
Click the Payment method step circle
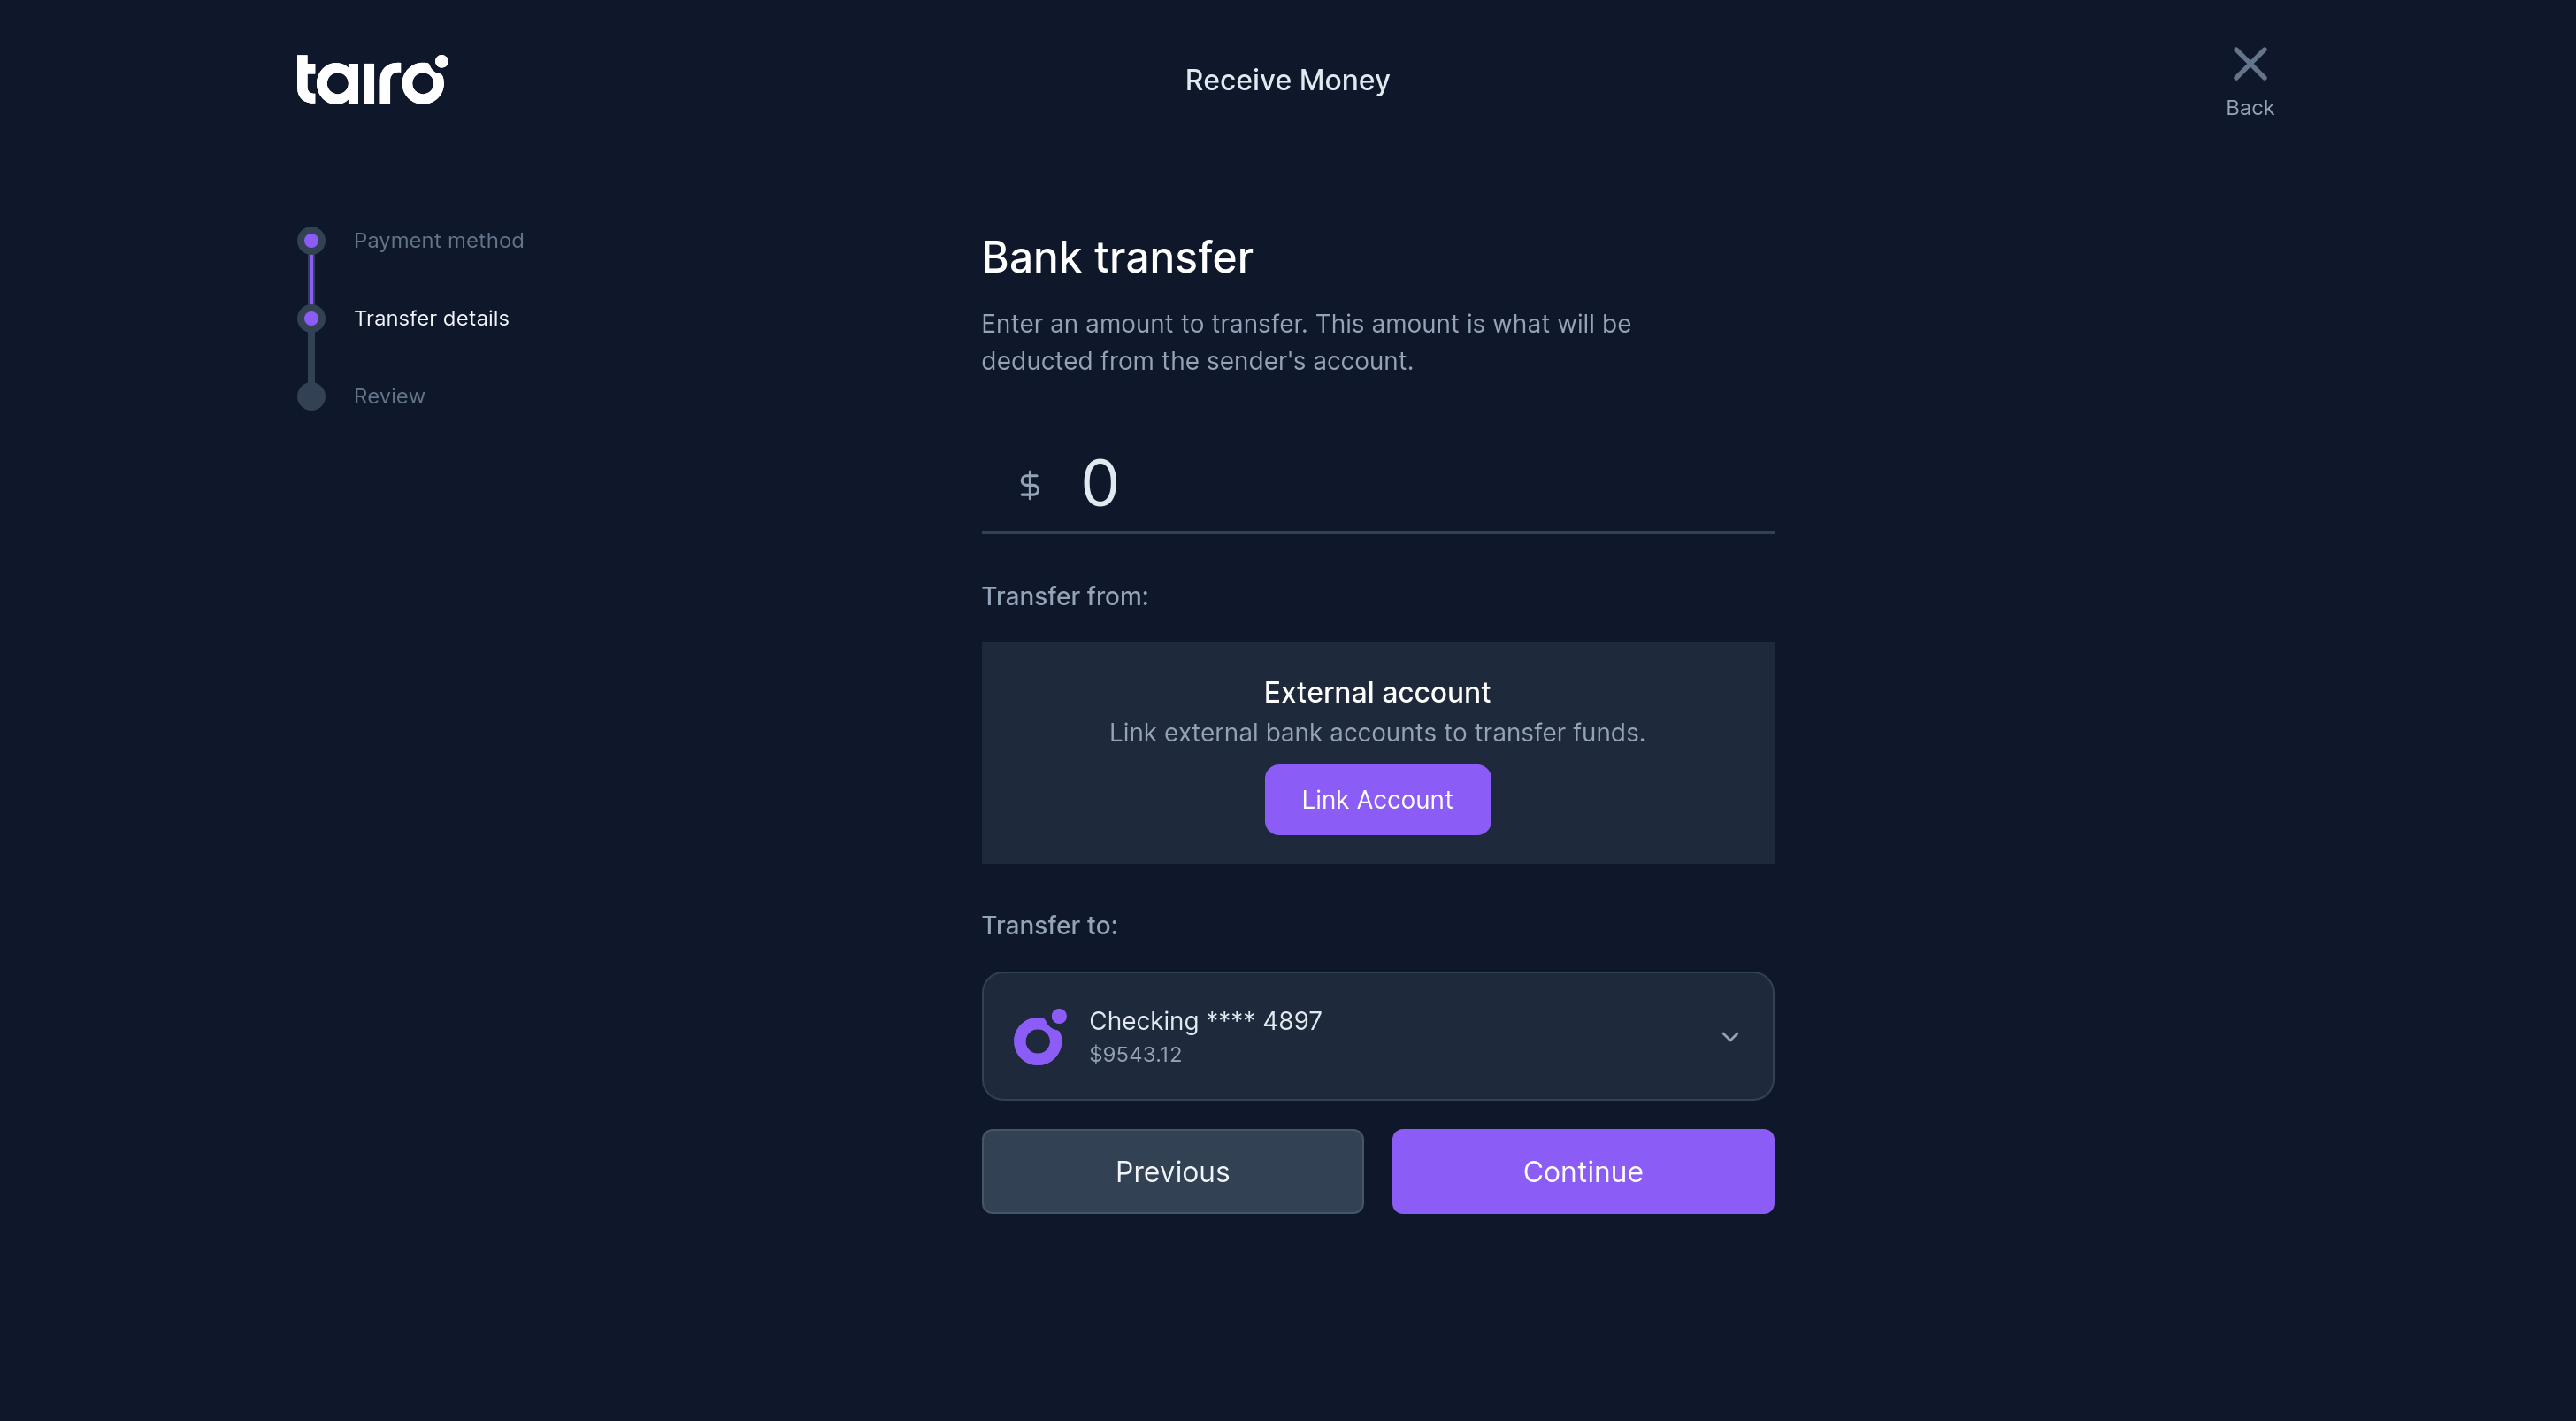coord(311,240)
